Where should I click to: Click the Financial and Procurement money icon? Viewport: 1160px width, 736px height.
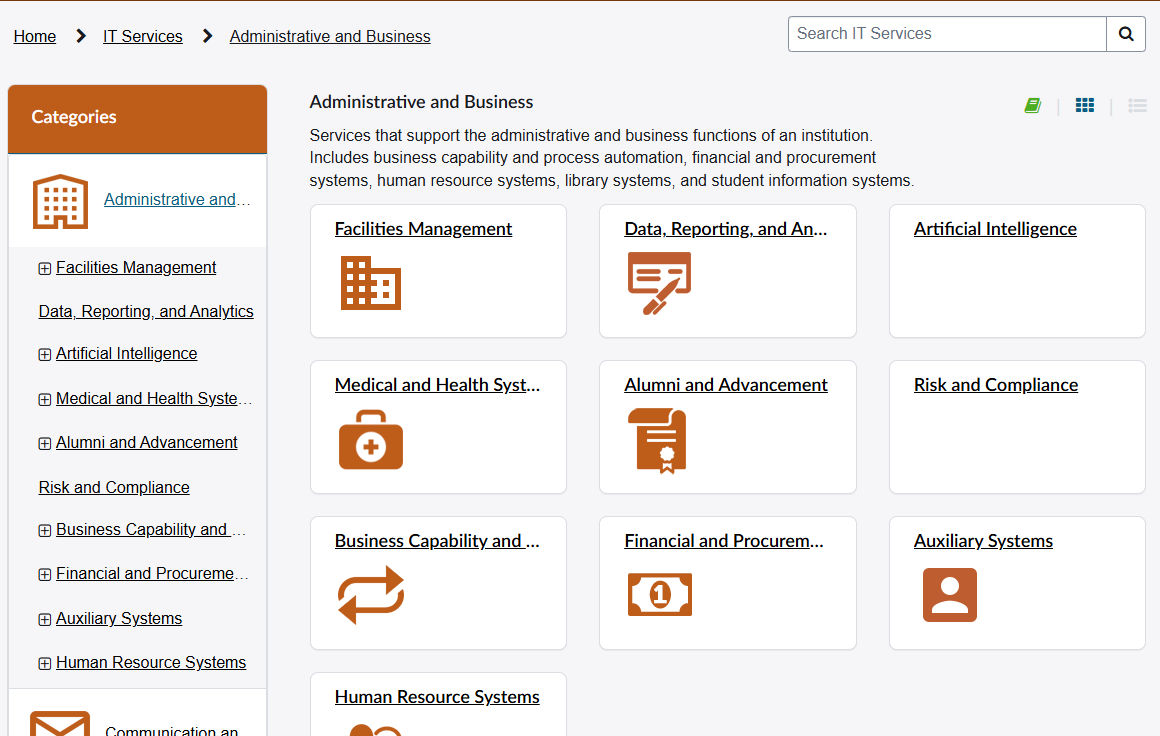click(659, 595)
